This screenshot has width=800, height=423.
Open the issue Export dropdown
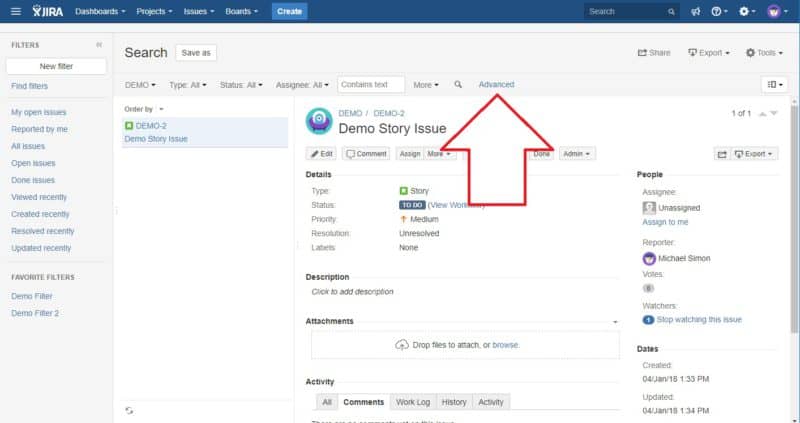point(754,154)
